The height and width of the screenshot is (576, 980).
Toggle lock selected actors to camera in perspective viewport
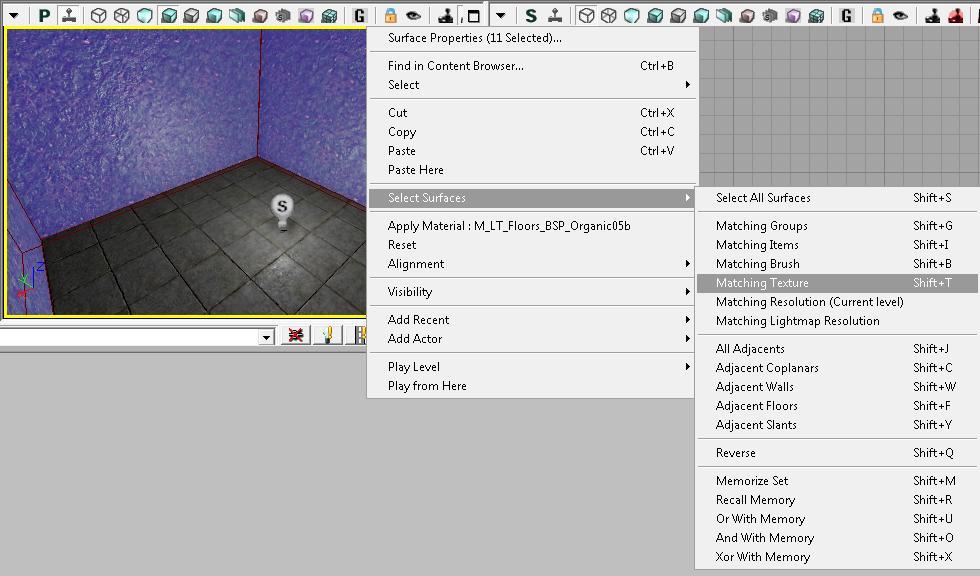391,16
